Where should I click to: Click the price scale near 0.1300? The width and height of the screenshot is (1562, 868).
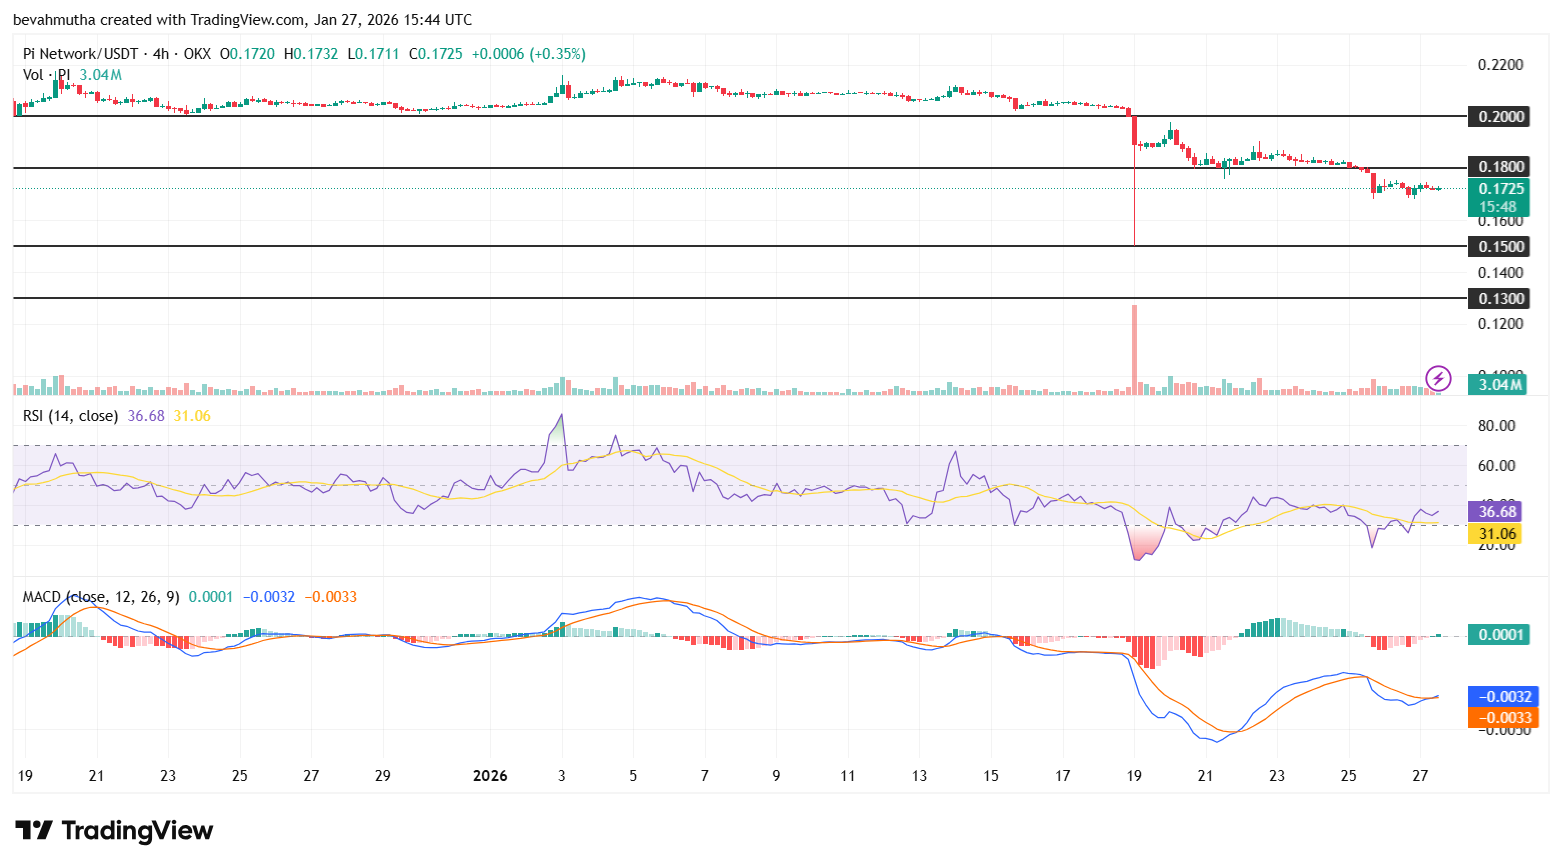(1499, 297)
